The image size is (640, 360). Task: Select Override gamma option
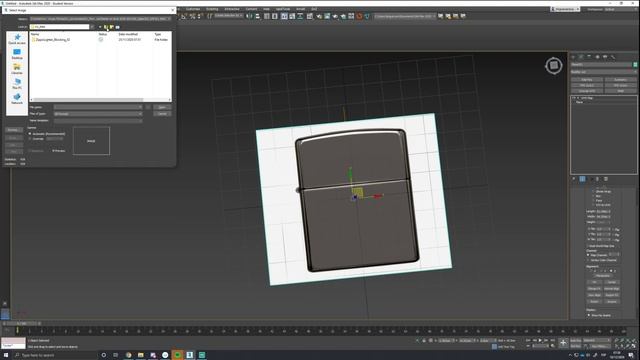click(x=36, y=139)
